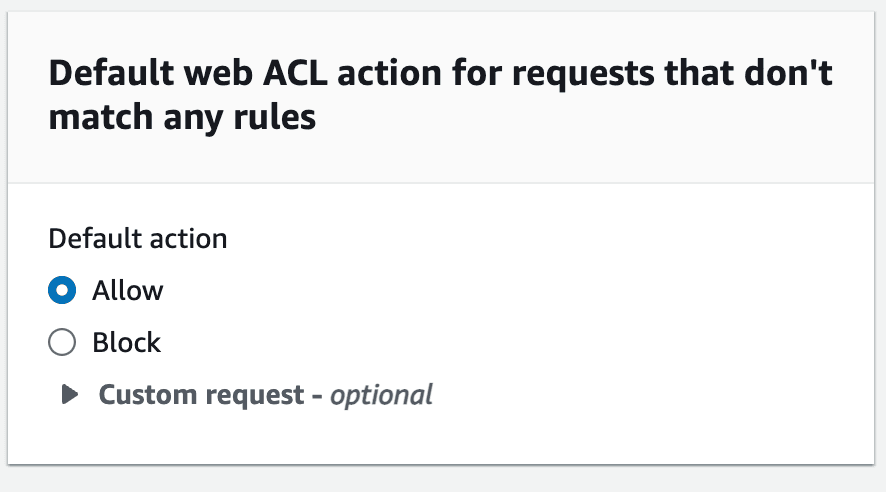Click the 'match any rules' heading line
The width and height of the screenshot is (886, 492).
click(x=182, y=118)
